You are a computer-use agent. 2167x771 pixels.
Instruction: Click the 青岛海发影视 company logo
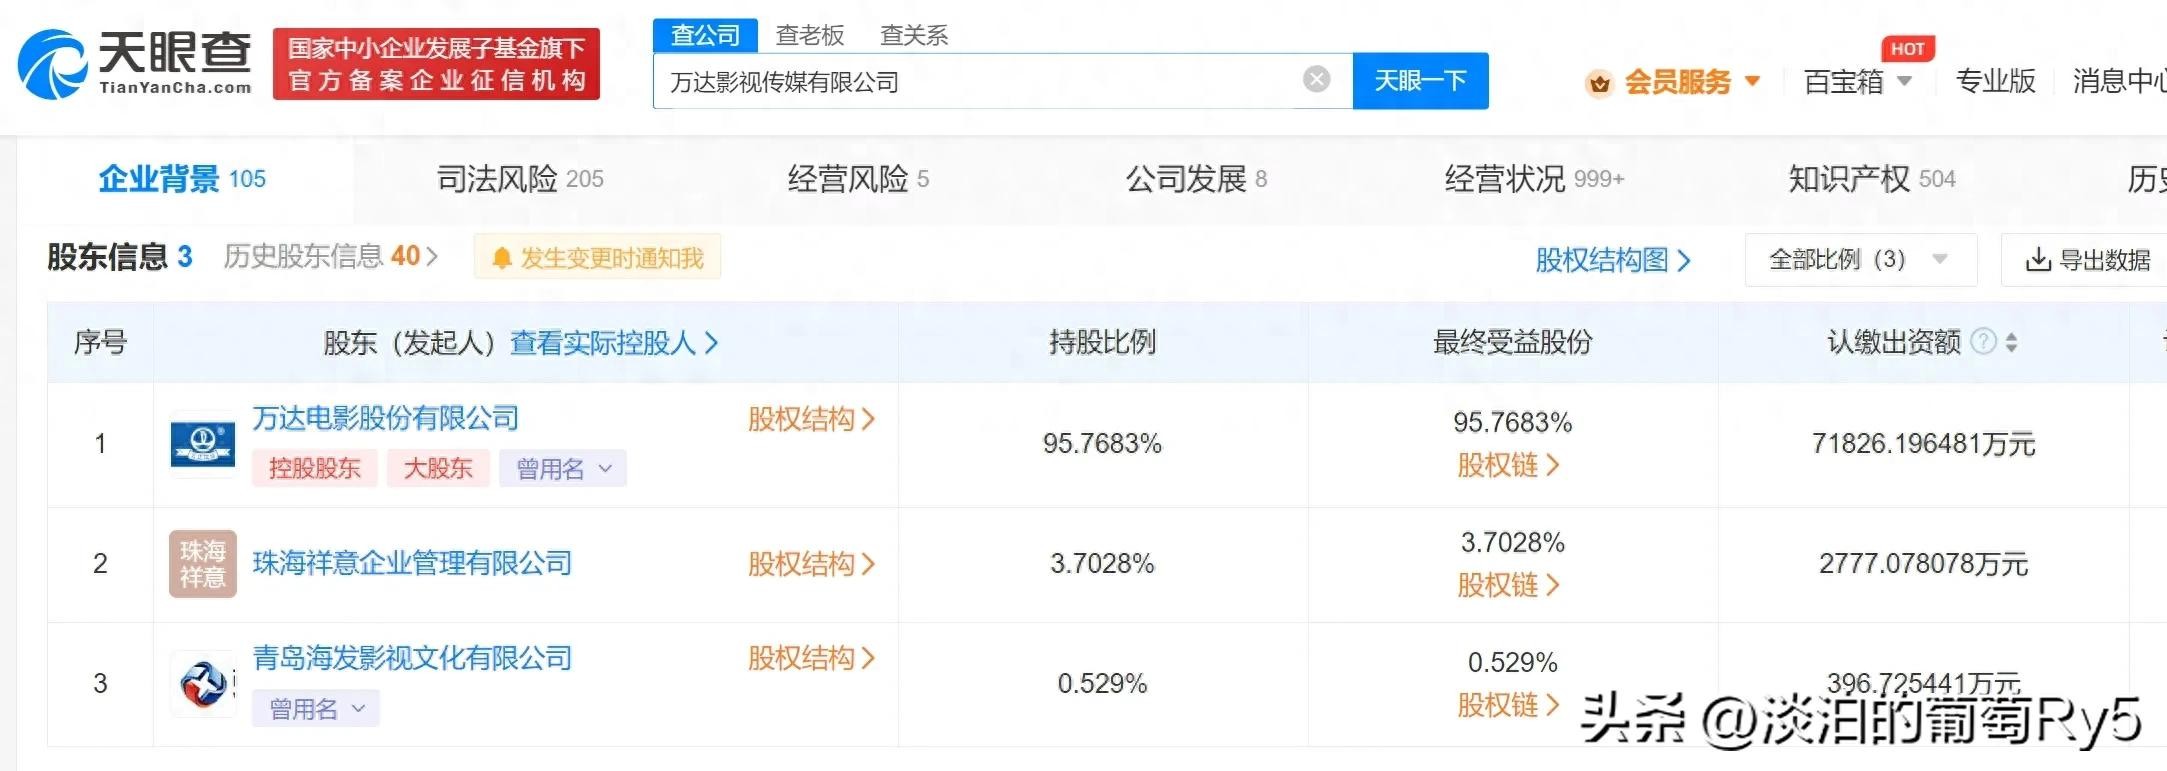tap(203, 684)
